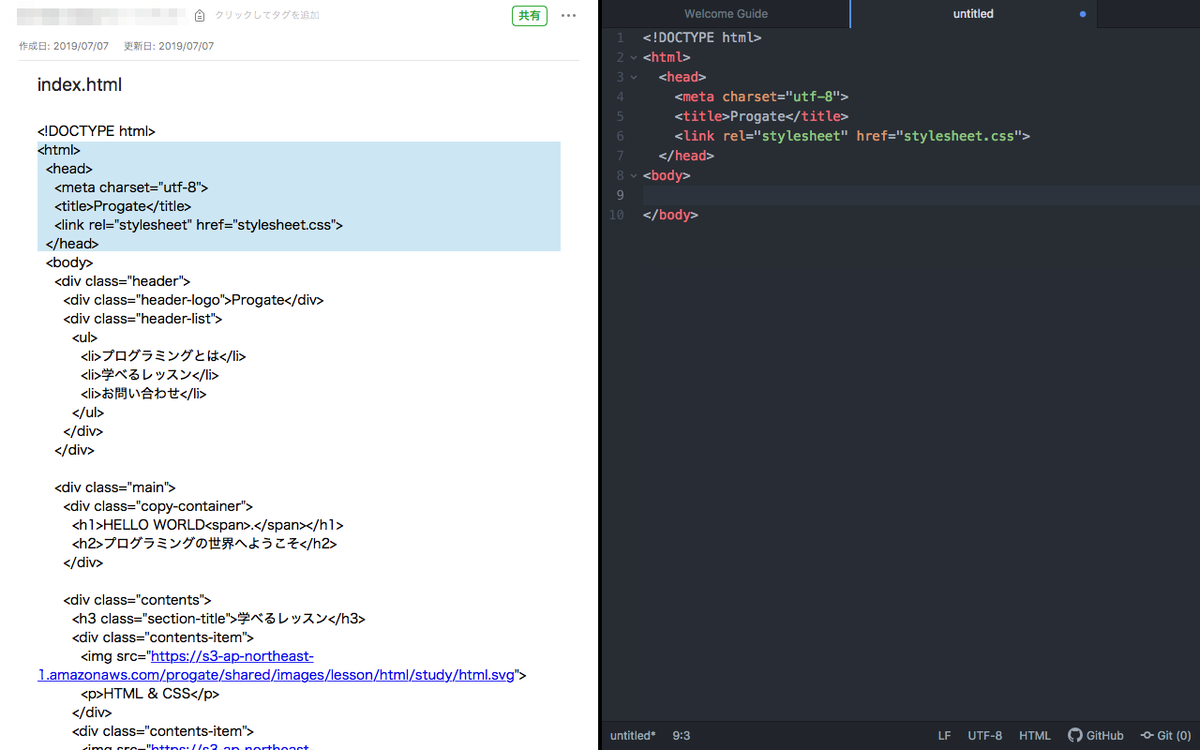Screen dimensions: 1200x750
Task: Click the '<li>学べるレッスン</li>' line
Action: click(x=150, y=375)
